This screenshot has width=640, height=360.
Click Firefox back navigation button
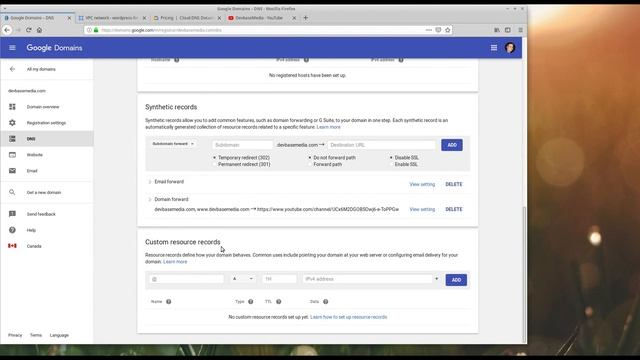tap(7, 30)
